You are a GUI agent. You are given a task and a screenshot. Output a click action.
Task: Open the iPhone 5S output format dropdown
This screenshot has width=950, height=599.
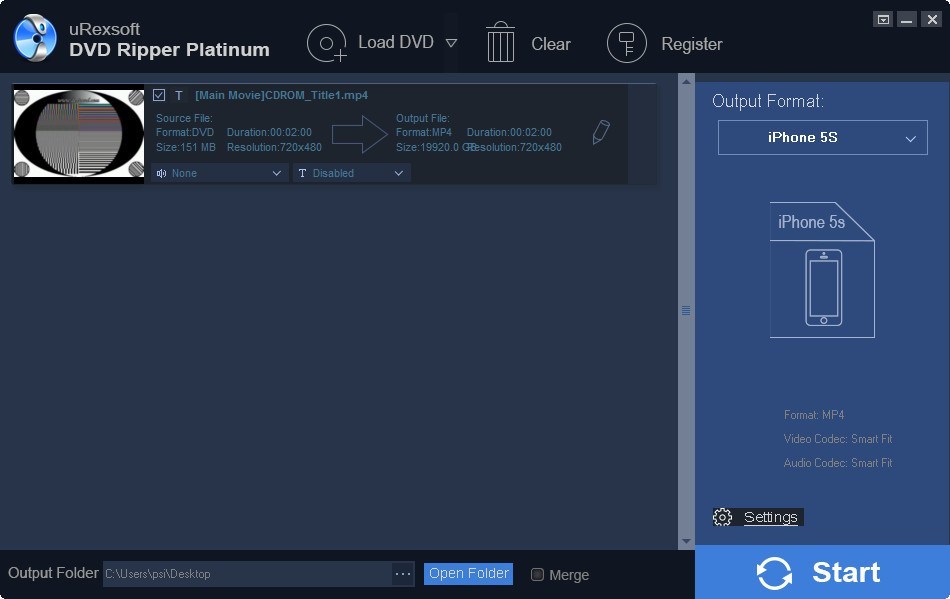pyautogui.click(x=822, y=137)
